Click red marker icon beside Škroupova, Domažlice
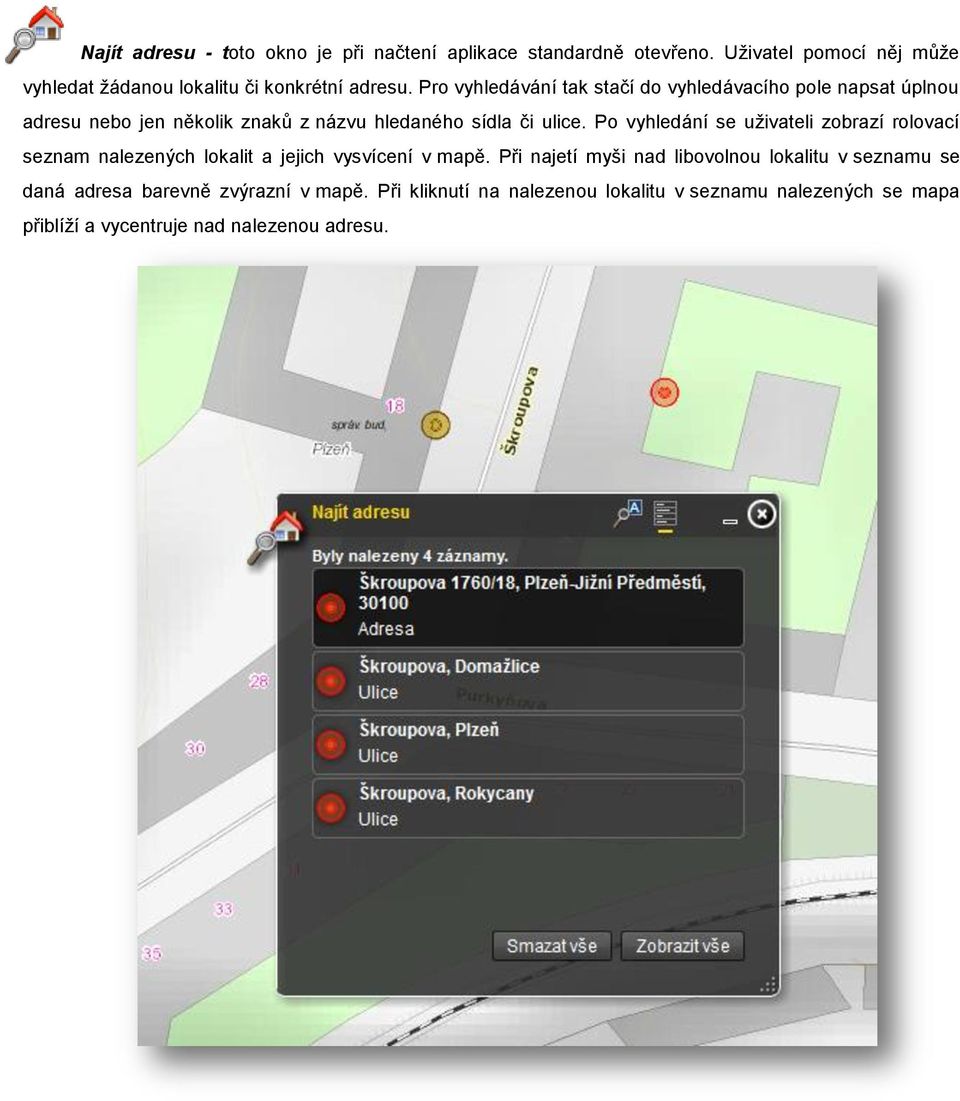Screen dimensions: 960x1101 [331, 680]
